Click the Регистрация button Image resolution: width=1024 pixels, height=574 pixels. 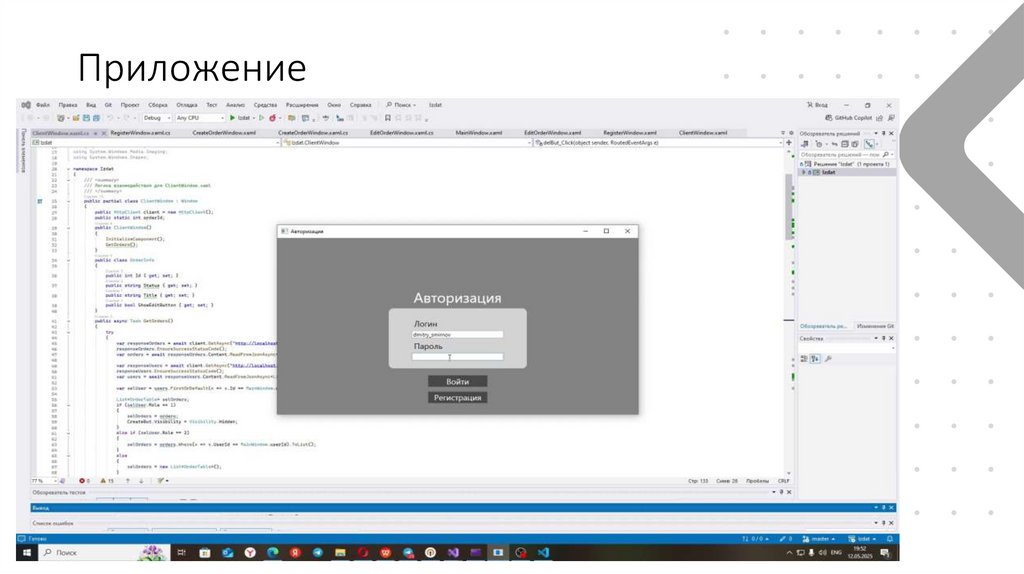tap(457, 397)
